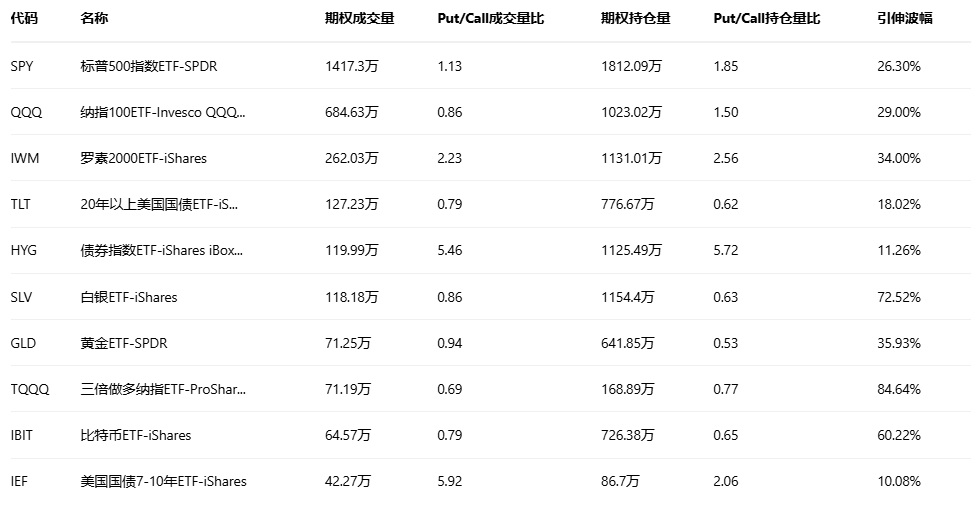Open the QQQ ticker symbol
Image resolution: width=978 pixels, height=505 pixels.
pyautogui.click(x=26, y=112)
